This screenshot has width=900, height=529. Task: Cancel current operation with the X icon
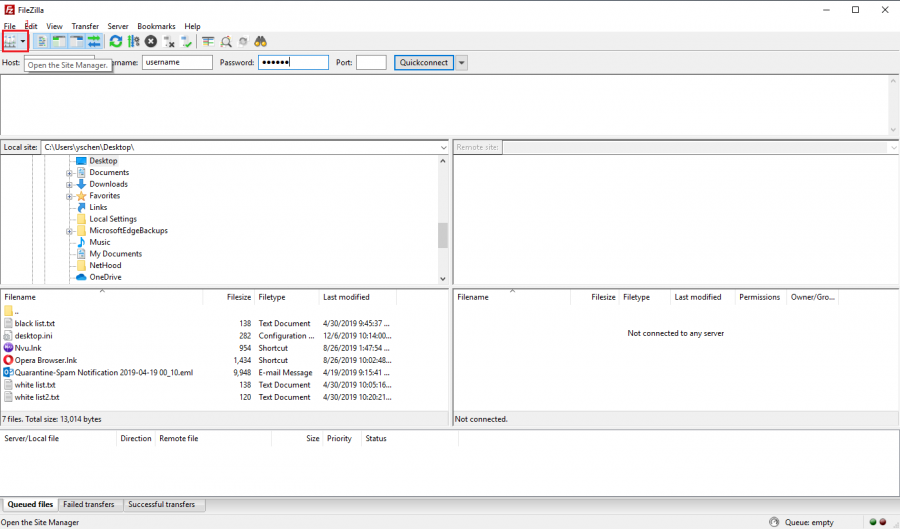tap(150, 41)
